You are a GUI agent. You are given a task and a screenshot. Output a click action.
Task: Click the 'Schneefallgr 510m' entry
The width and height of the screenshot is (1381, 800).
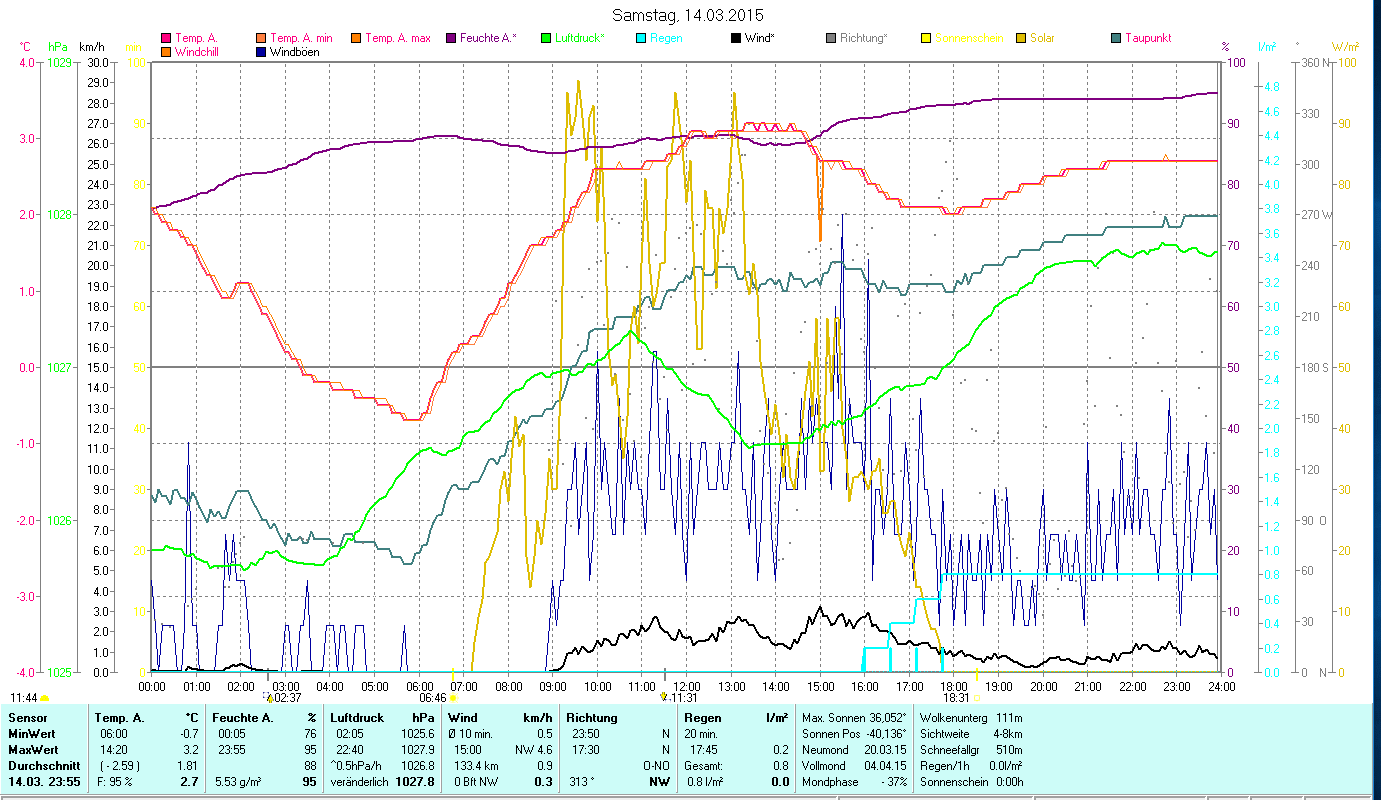pos(970,749)
